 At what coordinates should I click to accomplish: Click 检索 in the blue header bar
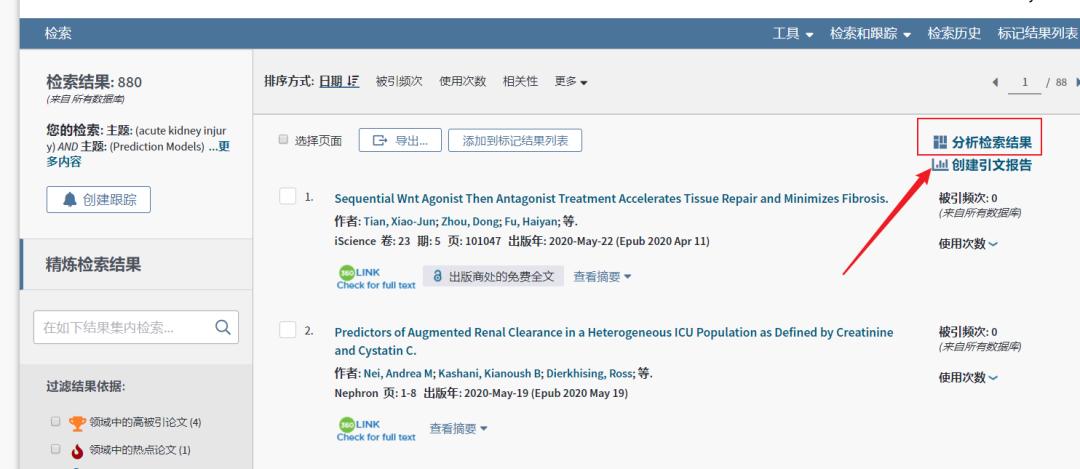[58, 33]
